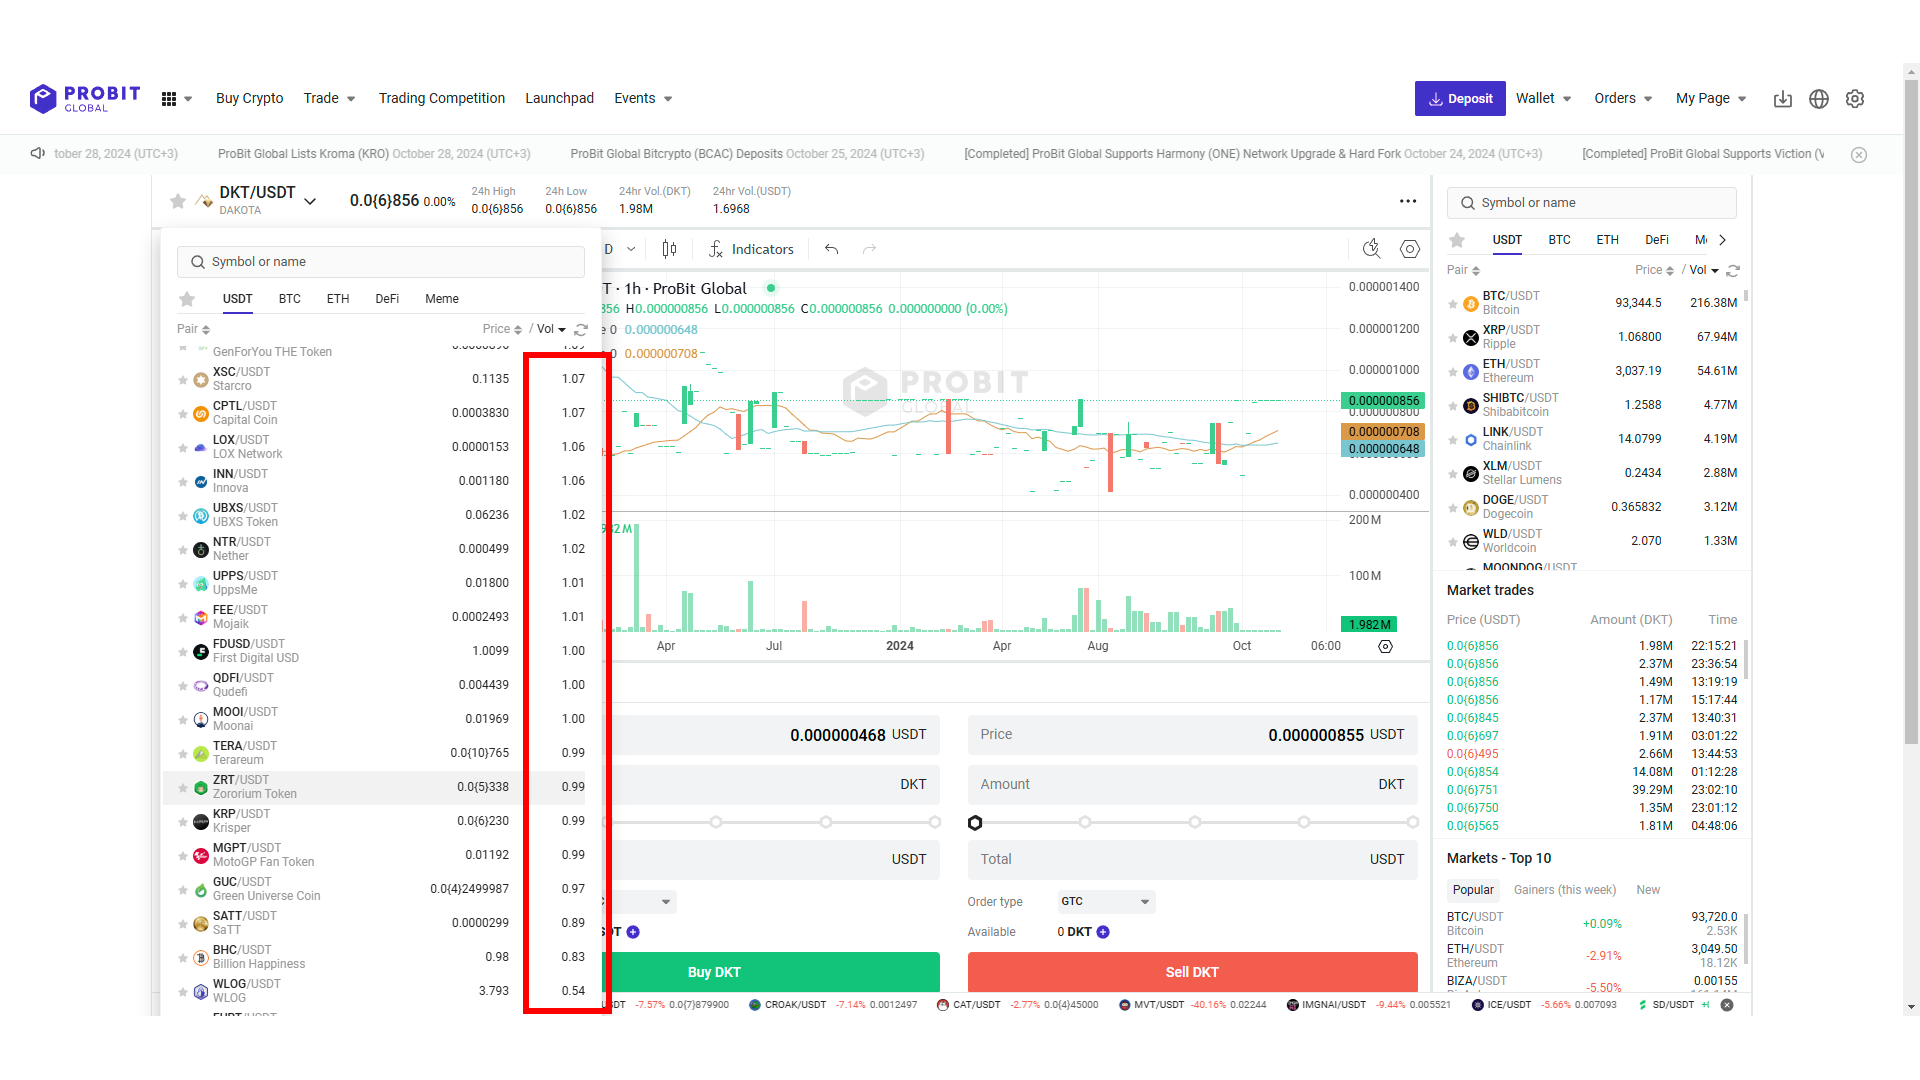1920x1080 pixels.
Task: Redo the chart action
Action: coord(870,249)
